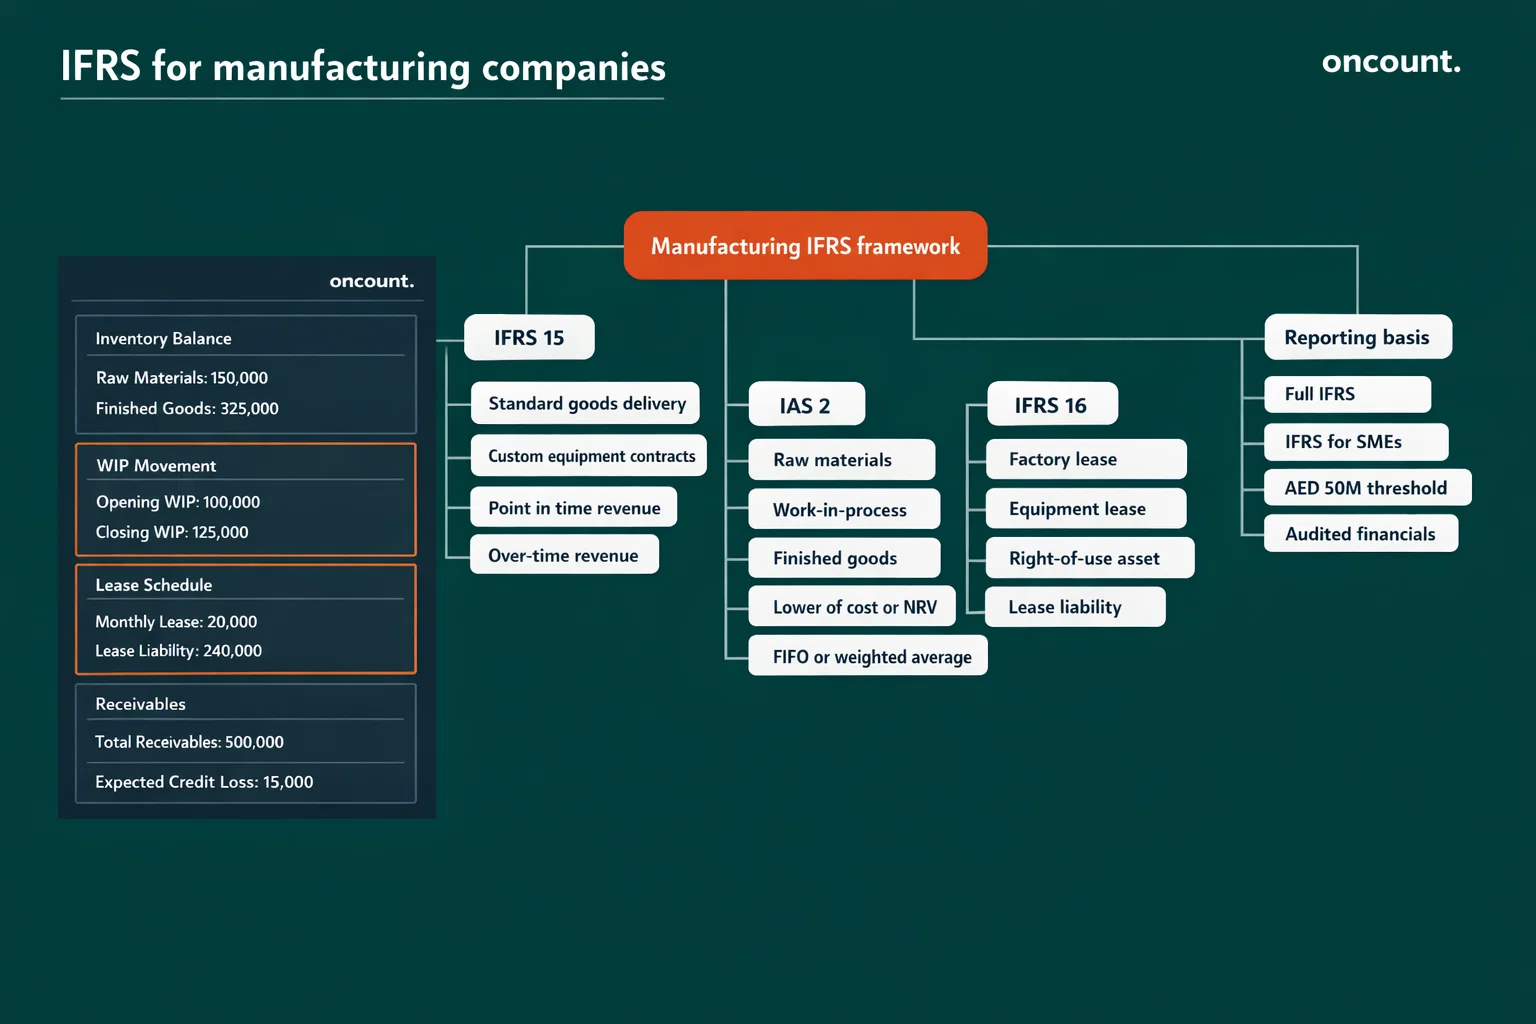The image size is (1536, 1024).
Task: Click the Manufacturing IFRS framework node
Action: tap(805, 245)
